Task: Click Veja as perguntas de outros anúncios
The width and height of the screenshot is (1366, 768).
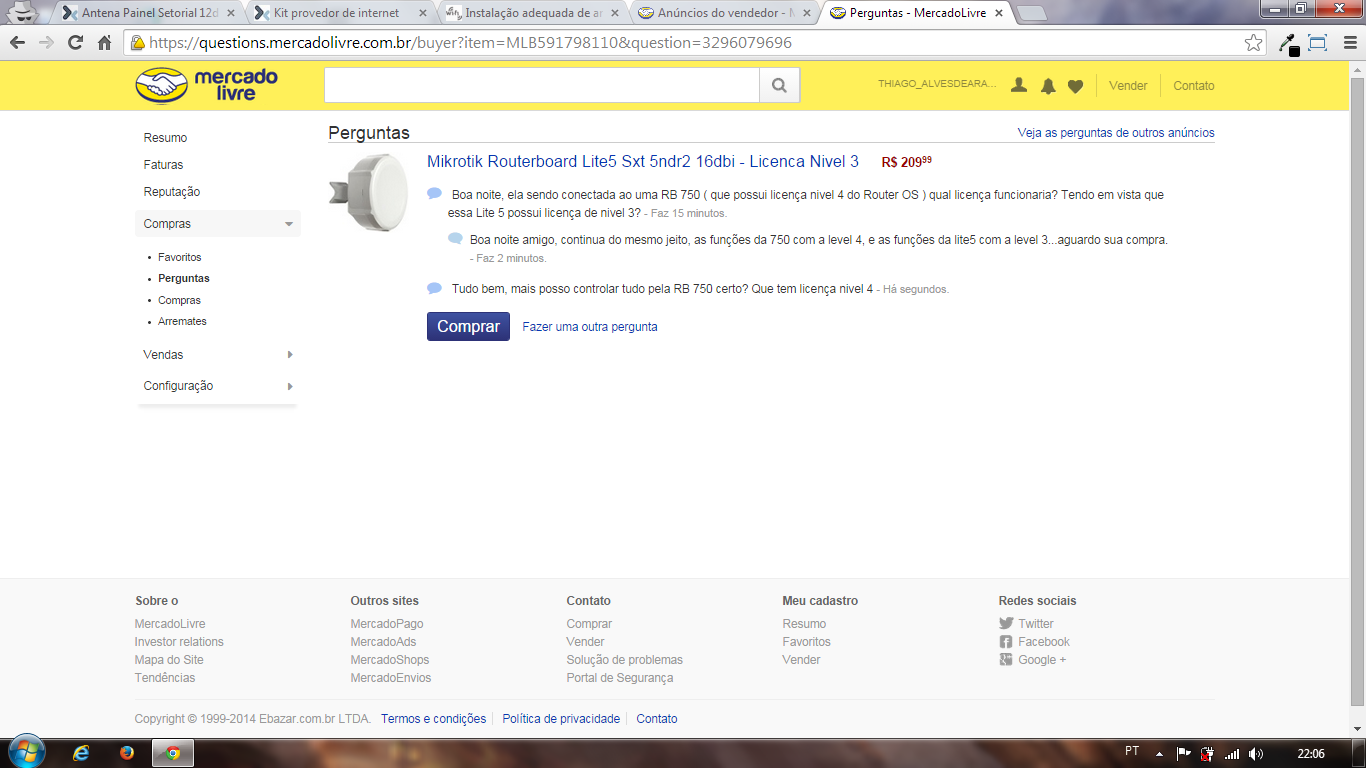Action: point(1116,133)
